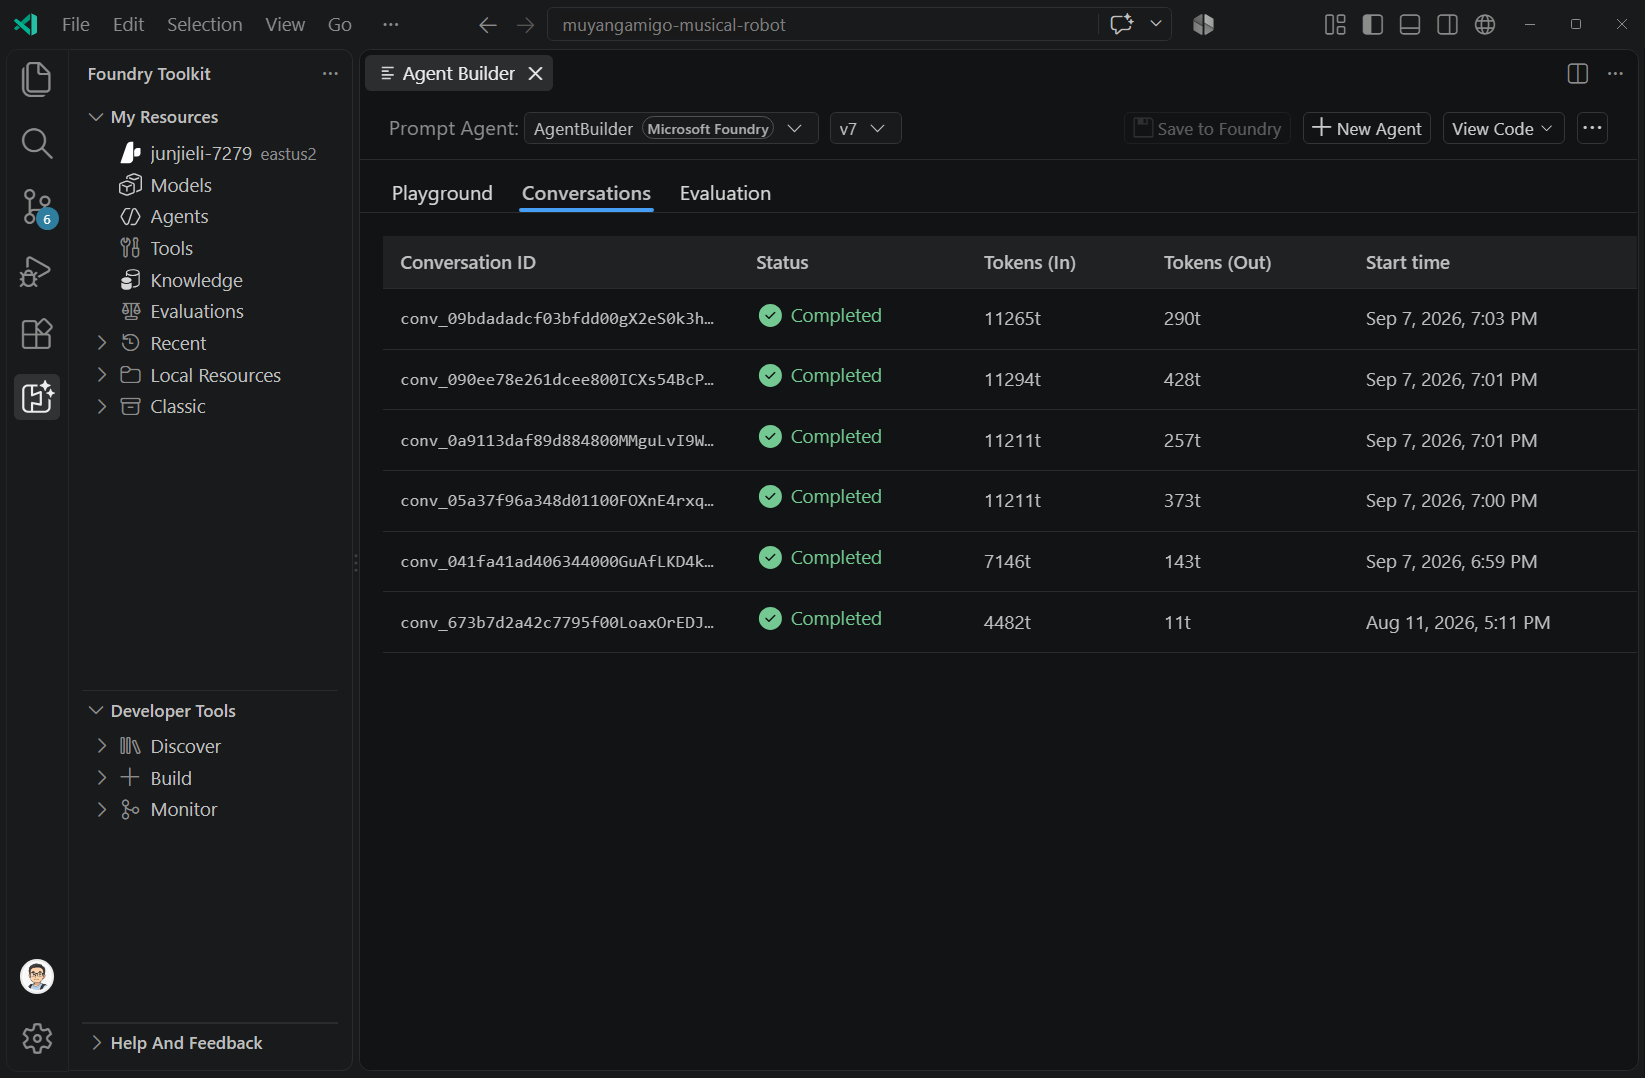Click the cube icon next to the search bar
The width and height of the screenshot is (1645, 1078).
click(x=1203, y=25)
